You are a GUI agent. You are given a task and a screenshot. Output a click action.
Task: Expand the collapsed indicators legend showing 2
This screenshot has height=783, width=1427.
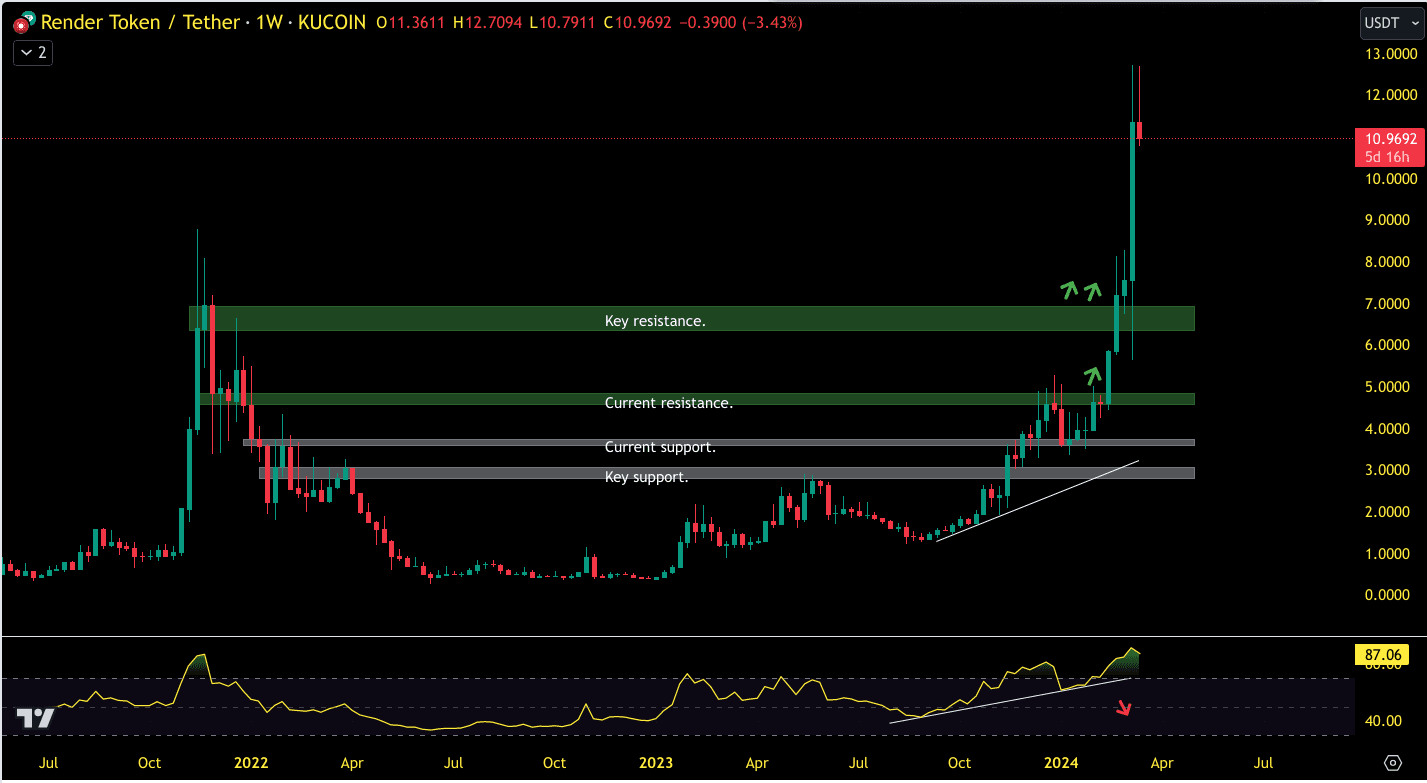coord(33,53)
